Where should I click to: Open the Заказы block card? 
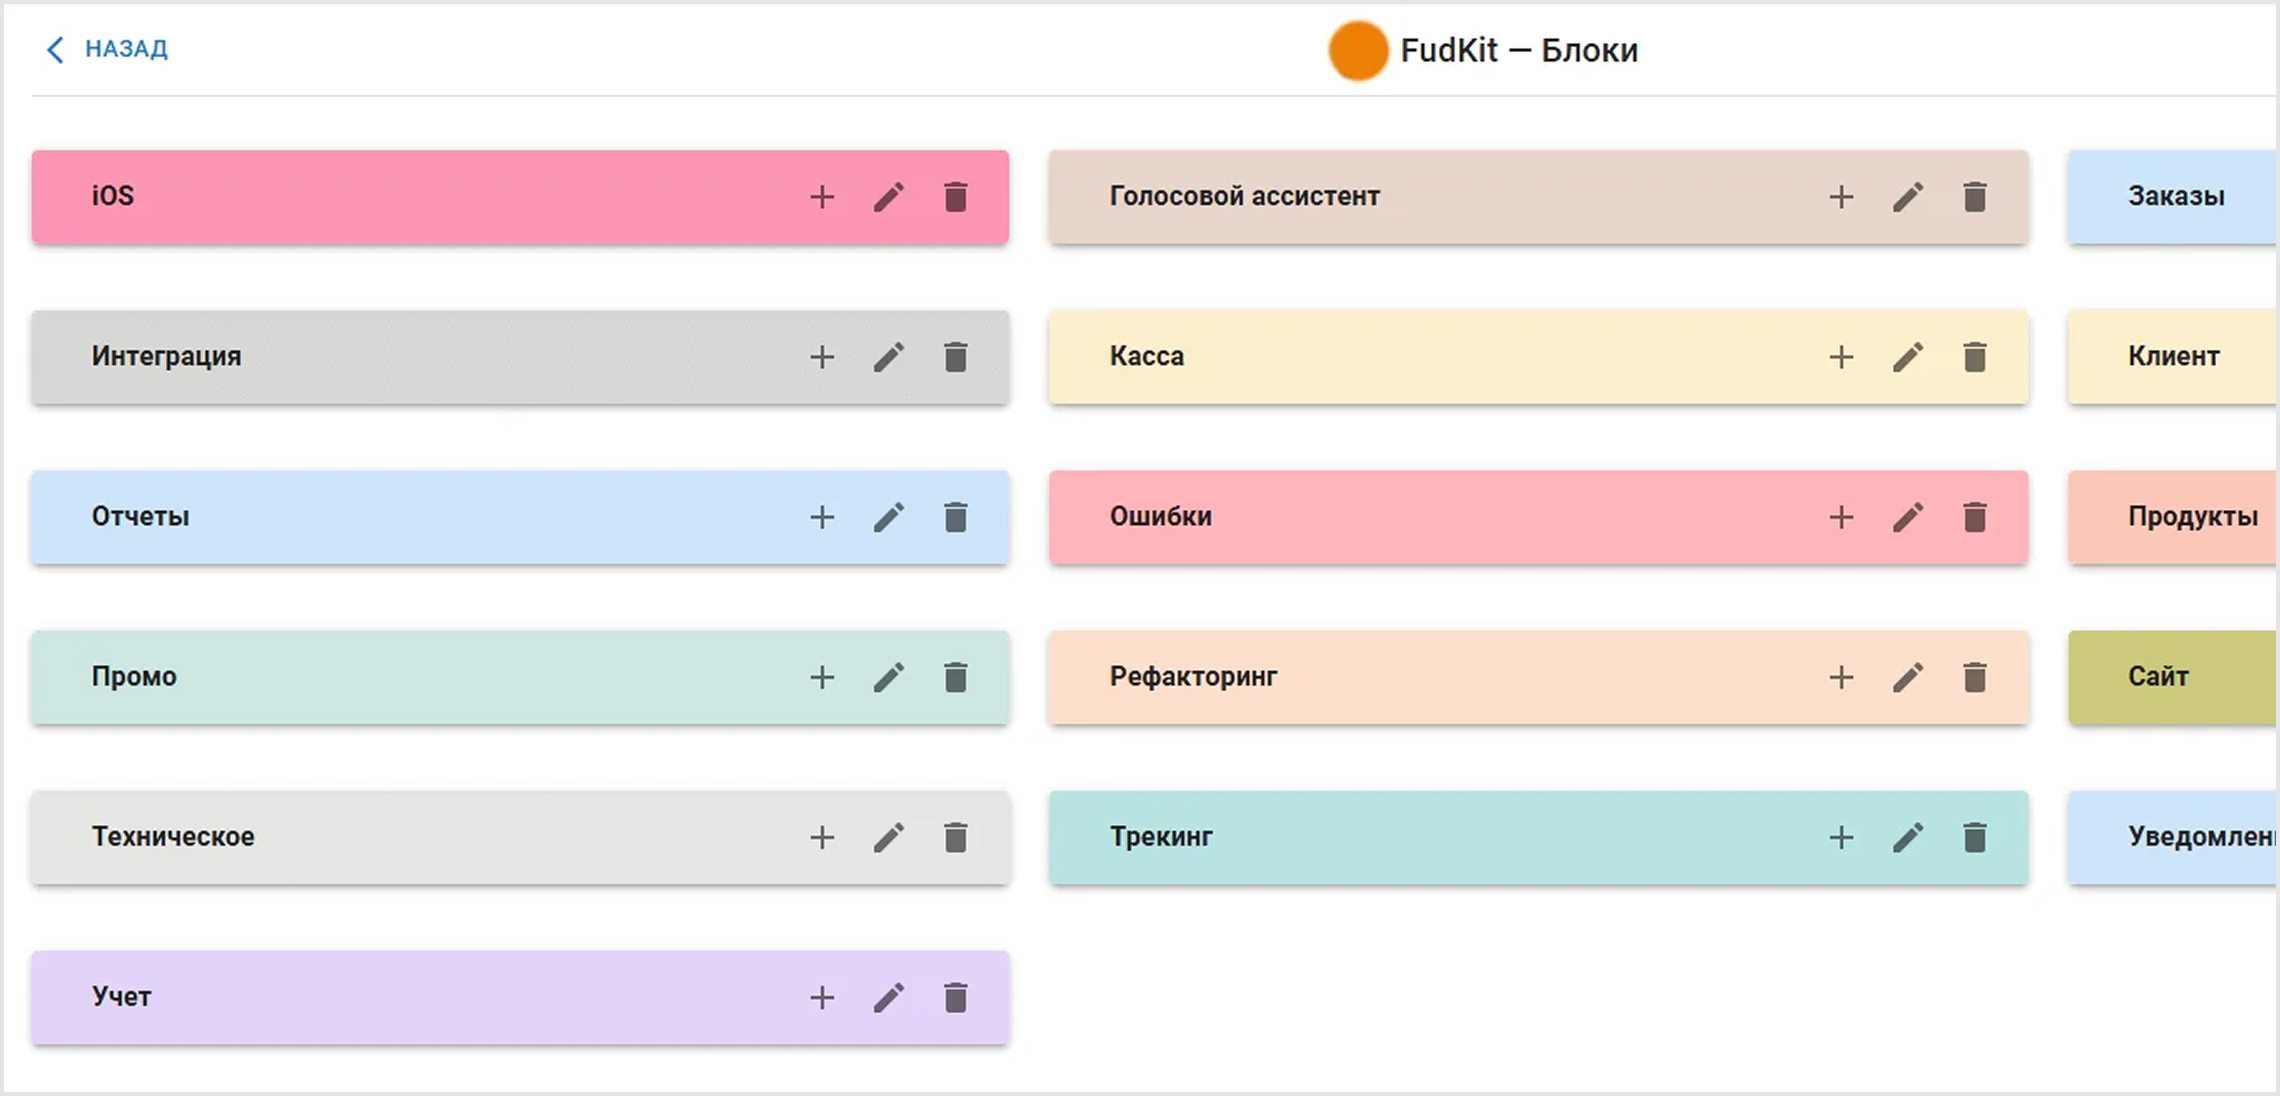tap(2174, 197)
